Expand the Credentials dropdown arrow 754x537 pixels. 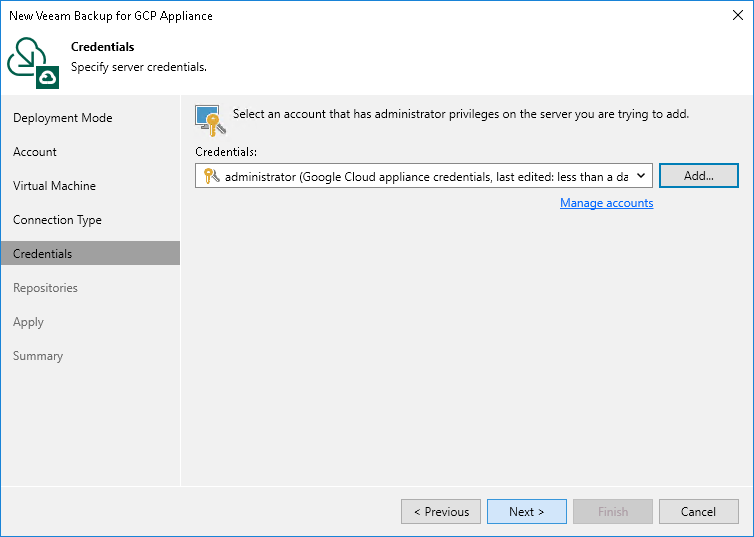[x=641, y=176]
